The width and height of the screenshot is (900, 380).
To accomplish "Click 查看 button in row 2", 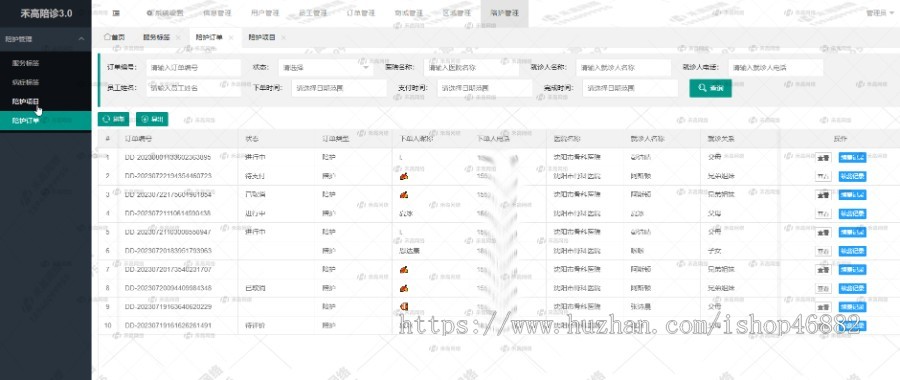I will tap(823, 176).
